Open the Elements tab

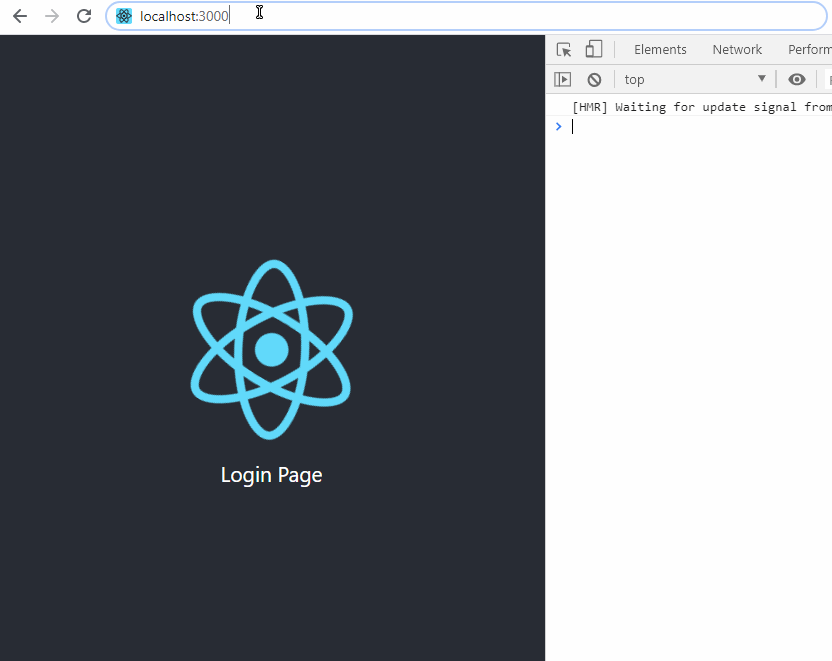(x=660, y=49)
